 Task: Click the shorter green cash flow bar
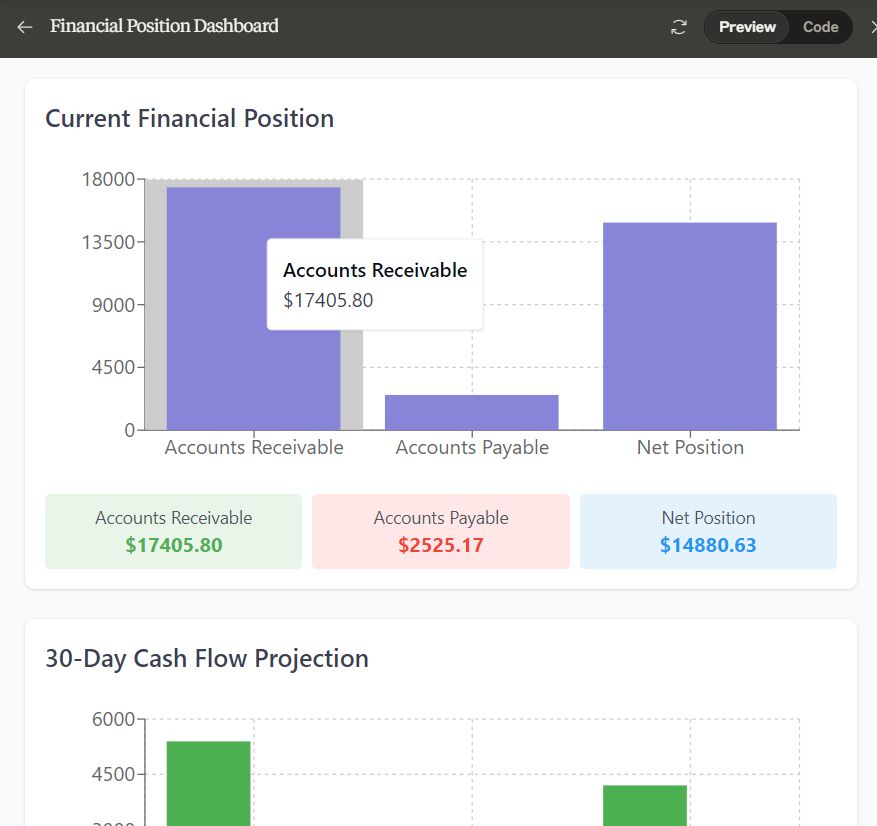point(644,805)
